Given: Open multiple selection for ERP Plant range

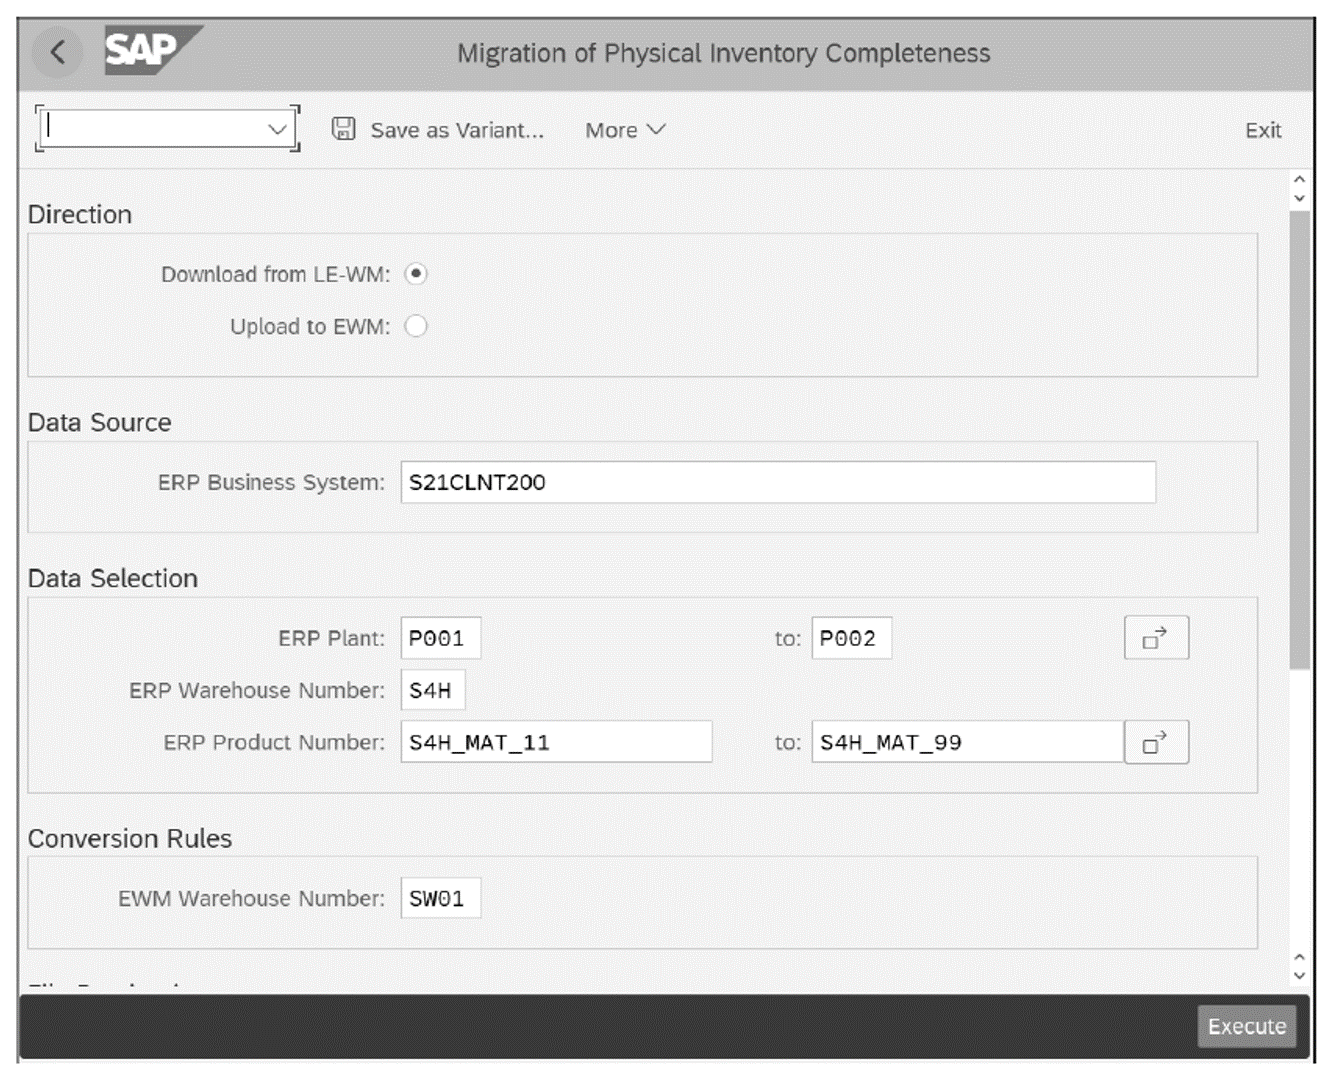Looking at the screenshot, I should 1156,637.
